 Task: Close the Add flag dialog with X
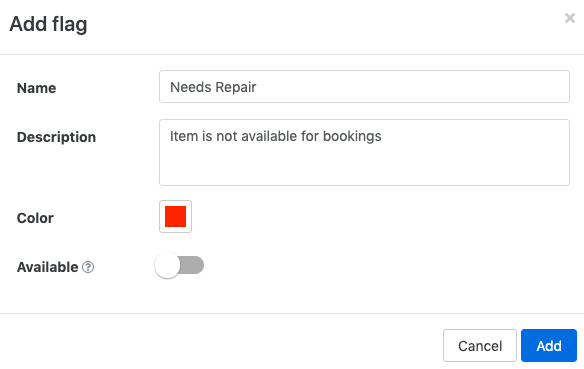569,18
